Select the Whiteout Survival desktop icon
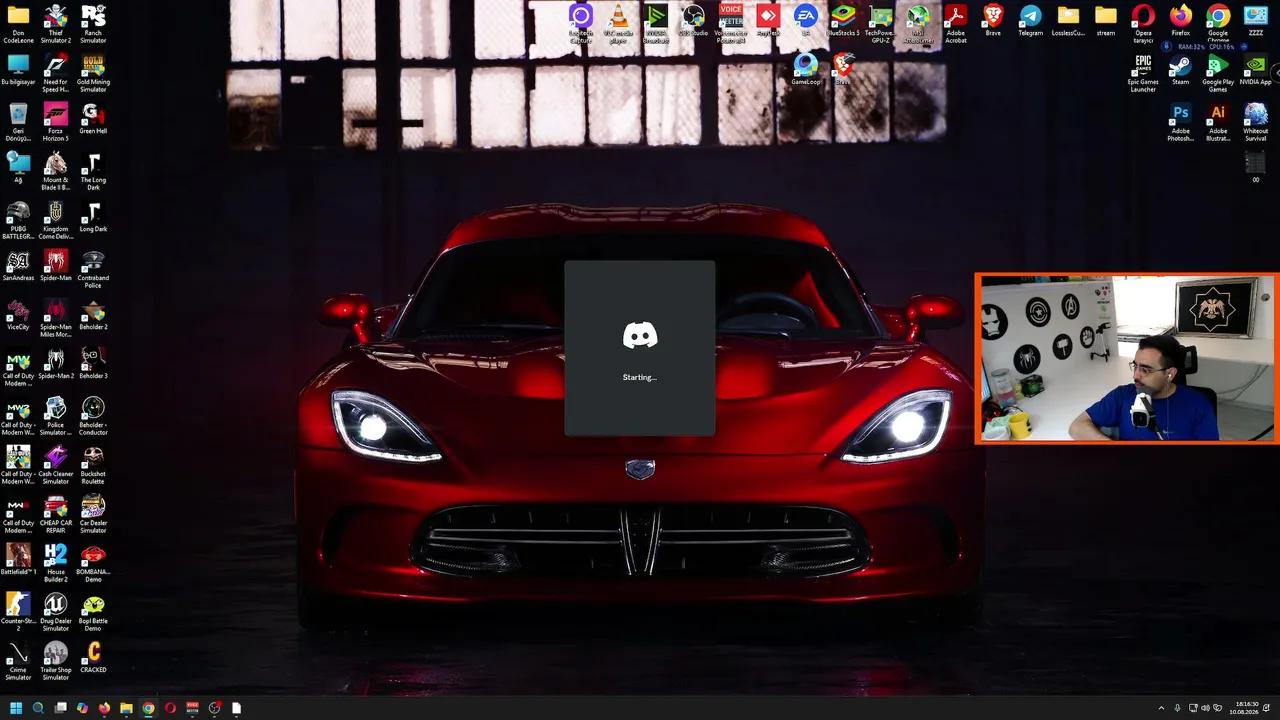1280x720 pixels. tap(1255, 122)
